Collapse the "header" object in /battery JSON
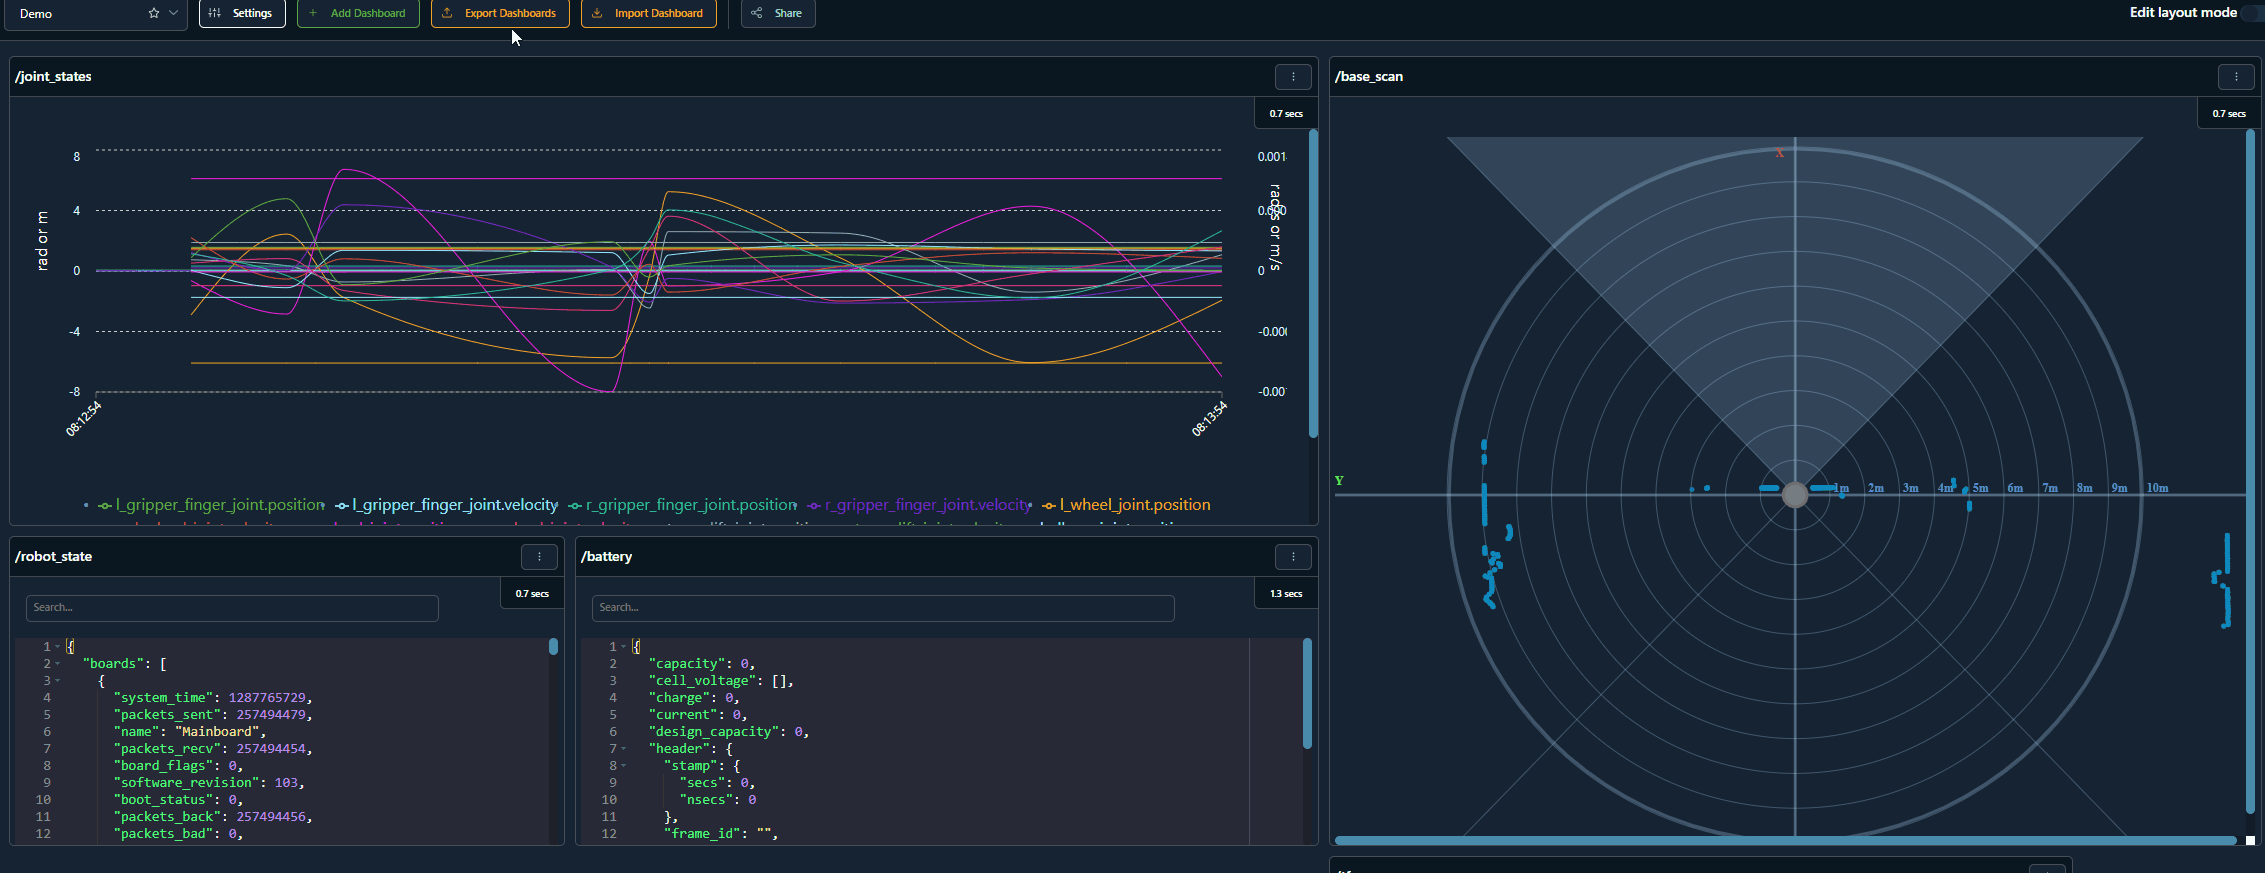The height and width of the screenshot is (873, 2265). click(624, 749)
